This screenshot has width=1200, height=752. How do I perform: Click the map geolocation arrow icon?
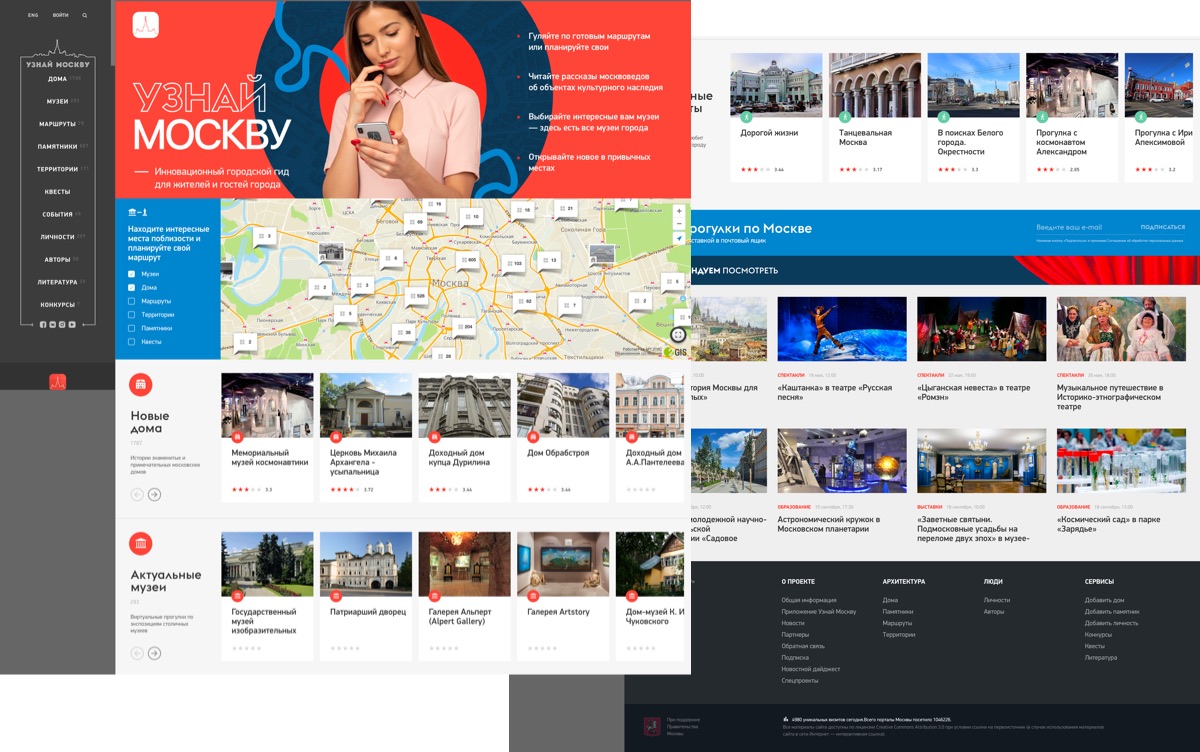click(679, 239)
